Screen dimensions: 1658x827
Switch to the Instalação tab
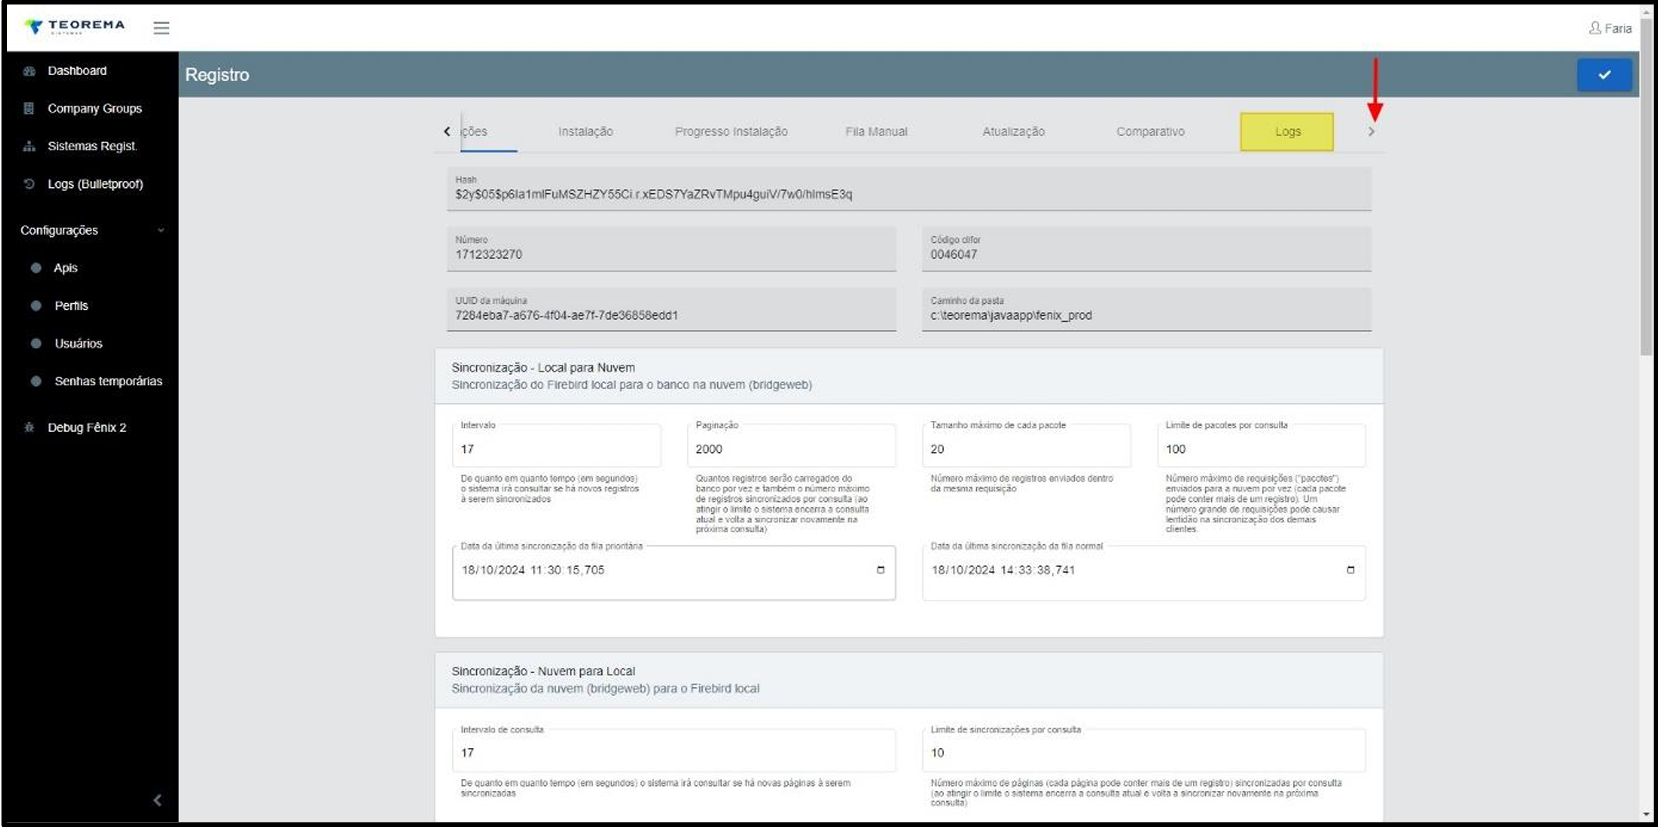(585, 131)
